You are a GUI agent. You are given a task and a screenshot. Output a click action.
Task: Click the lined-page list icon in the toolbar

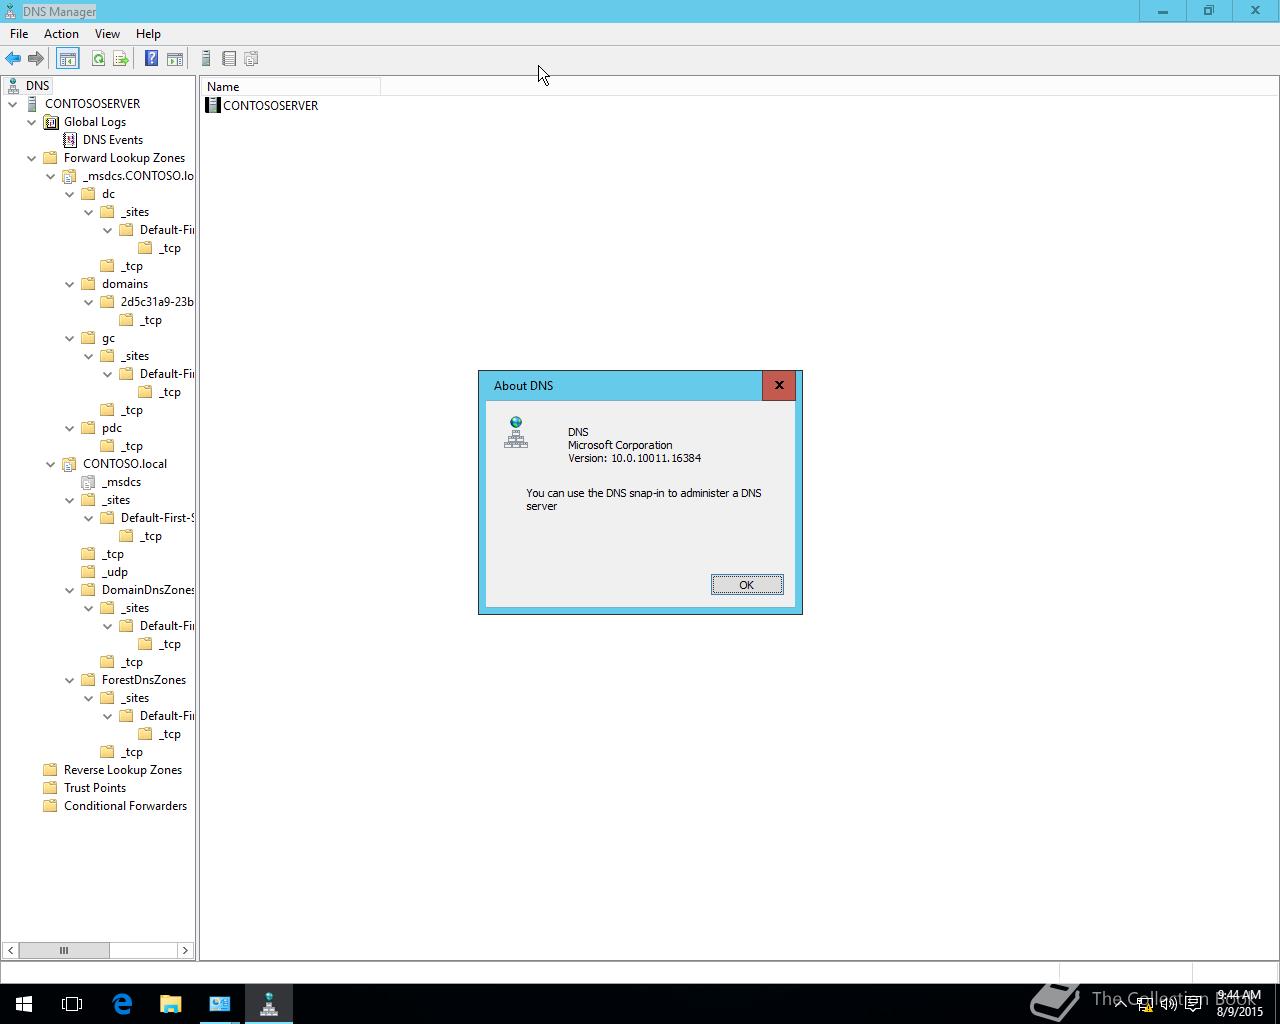coord(229,59)
